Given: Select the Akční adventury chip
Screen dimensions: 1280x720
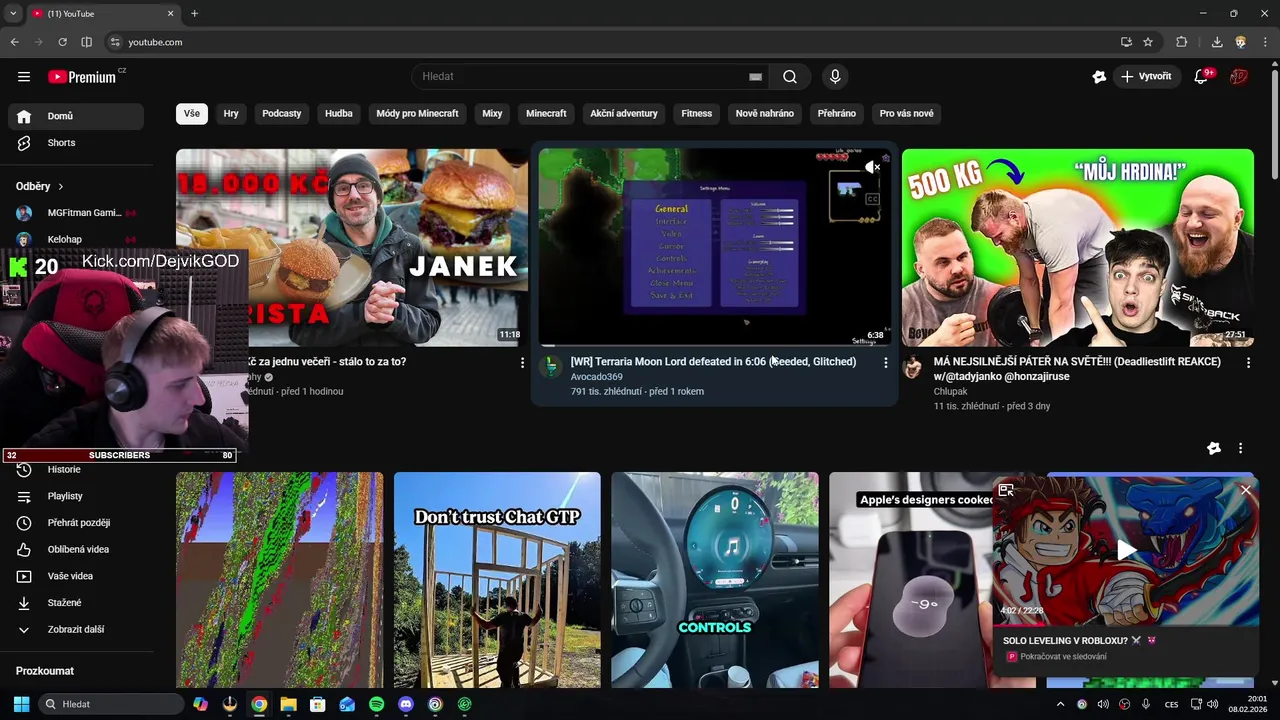Looking at the screenshot, I should click(624, 114).
